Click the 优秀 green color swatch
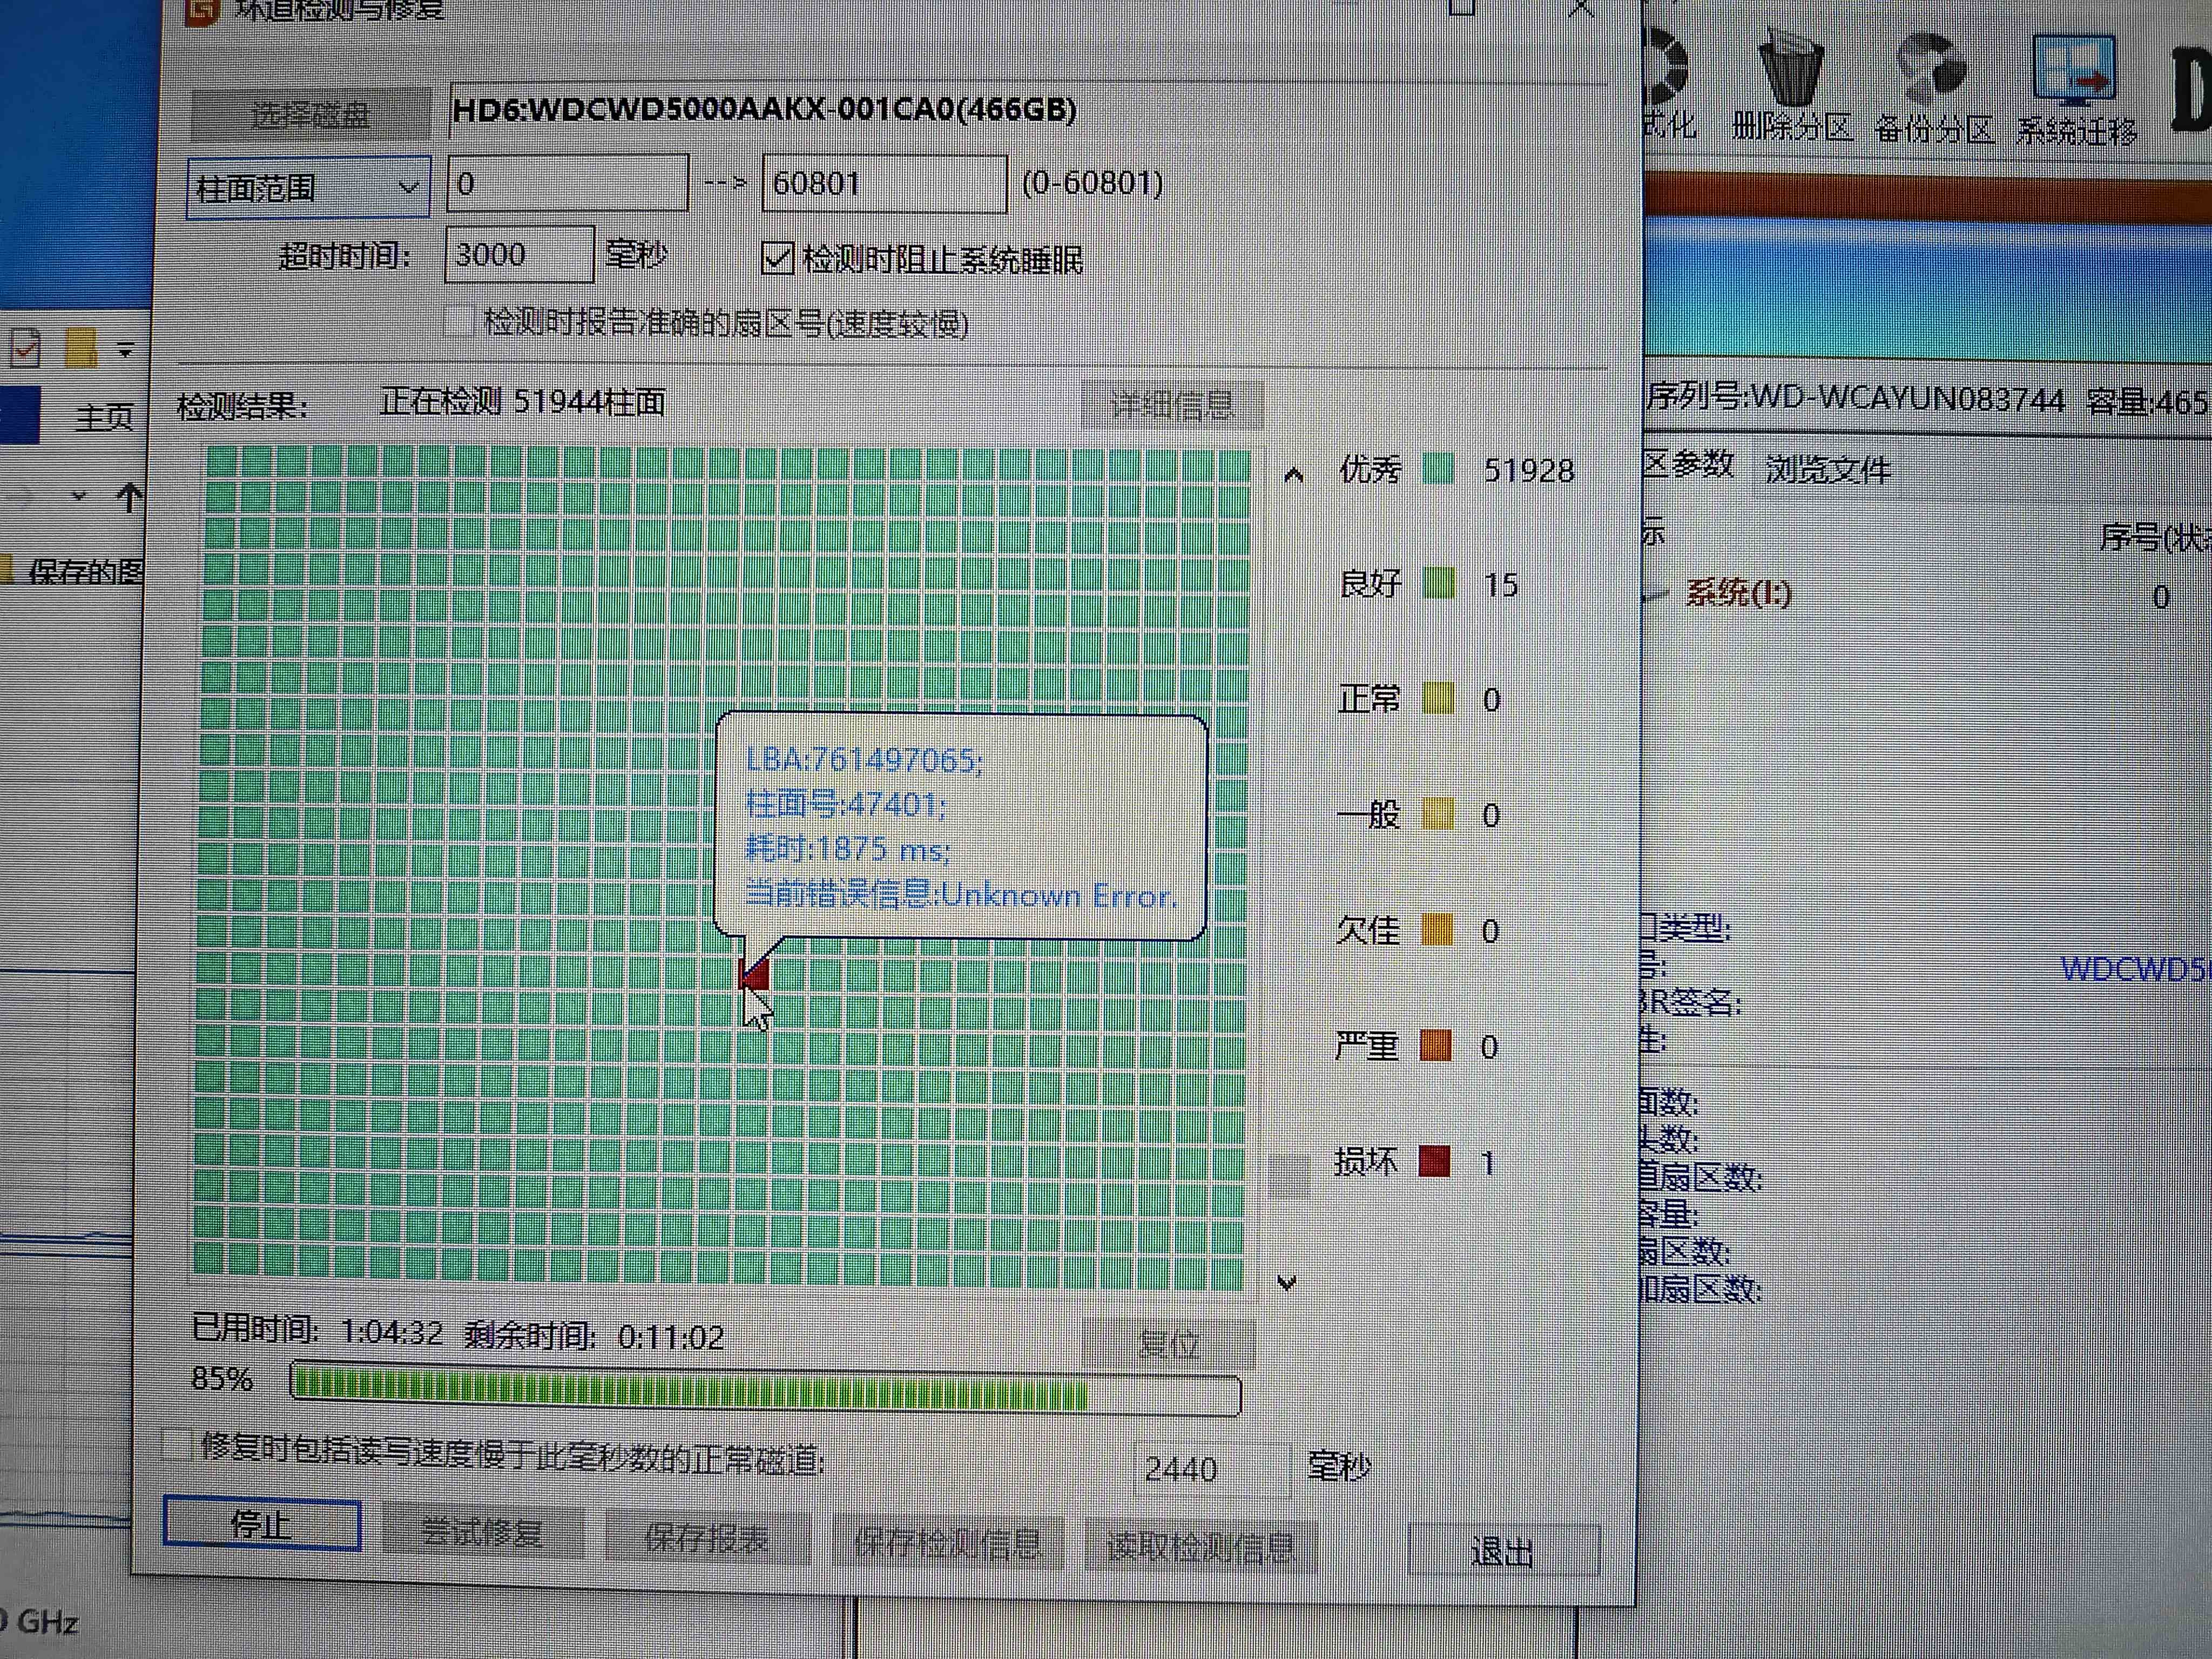 tap(1438, 469)
